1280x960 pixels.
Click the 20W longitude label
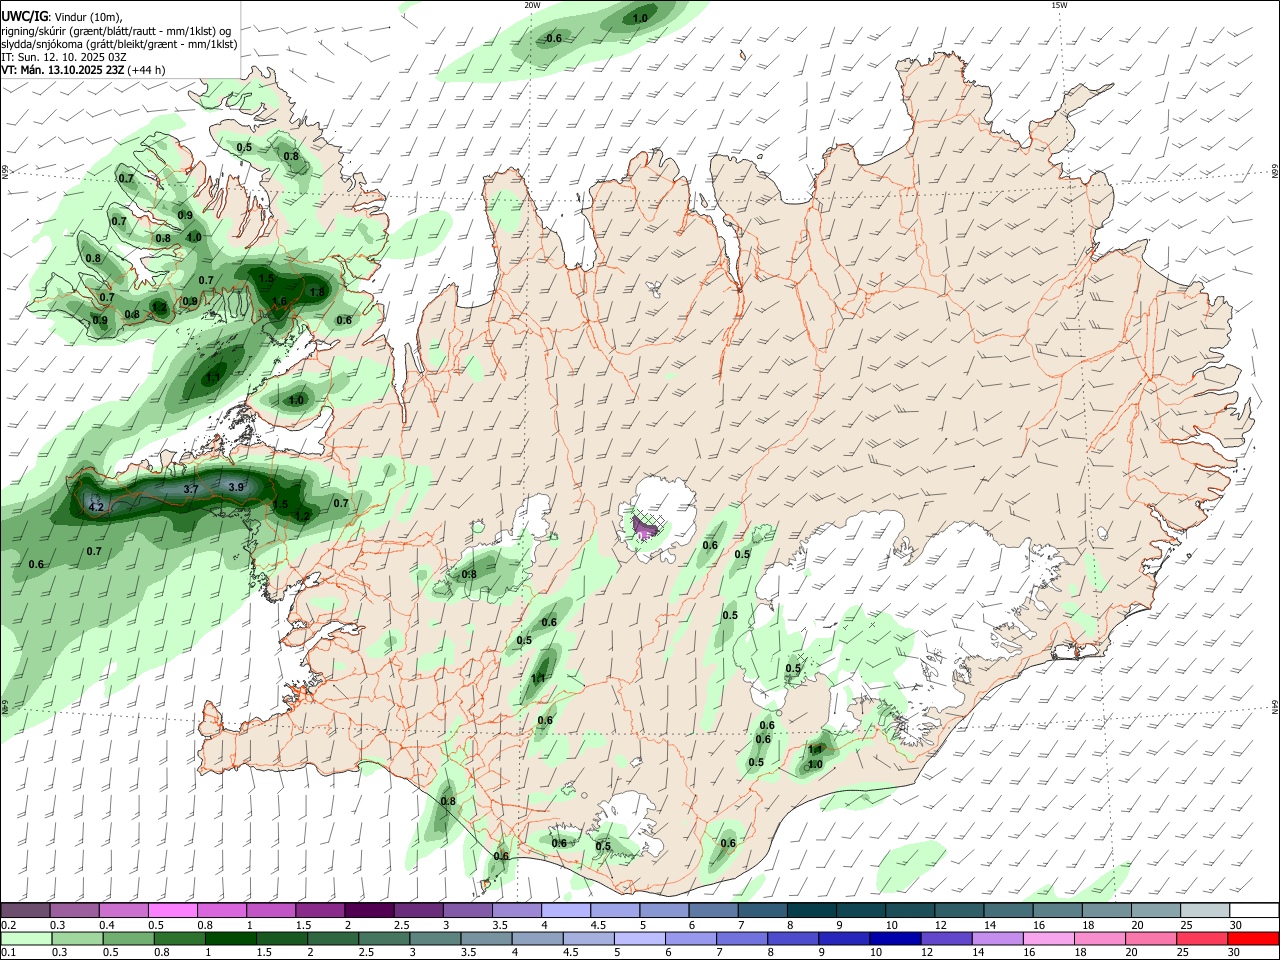532,5
